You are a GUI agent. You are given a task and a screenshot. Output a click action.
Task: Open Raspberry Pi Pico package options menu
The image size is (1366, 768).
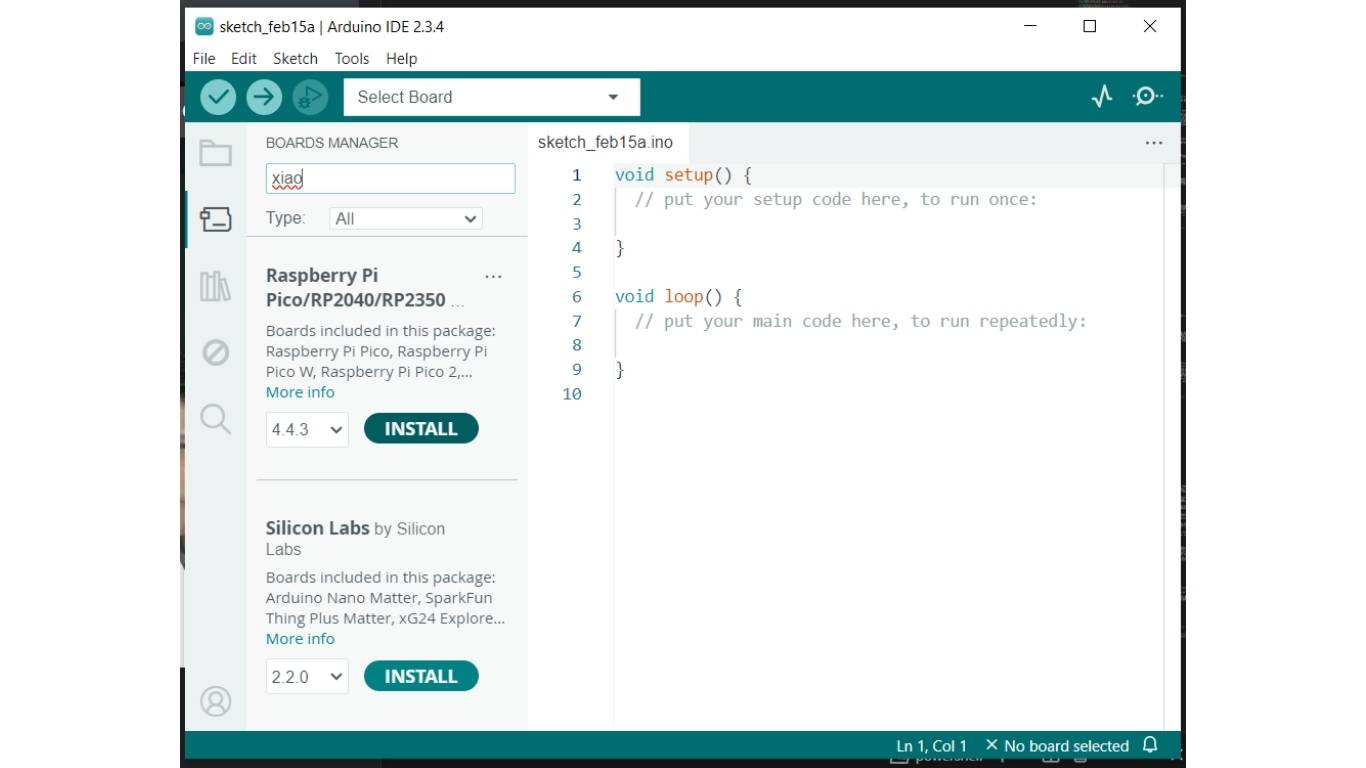point(493,277)
